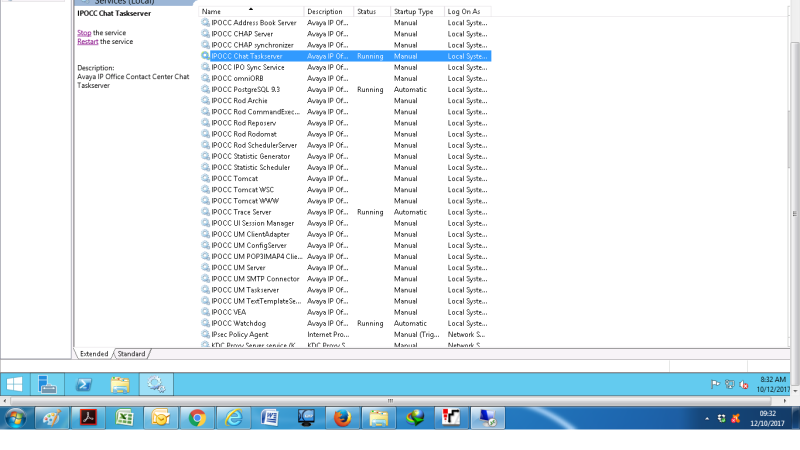Select IPOCC UI Session Manager service

345,223
